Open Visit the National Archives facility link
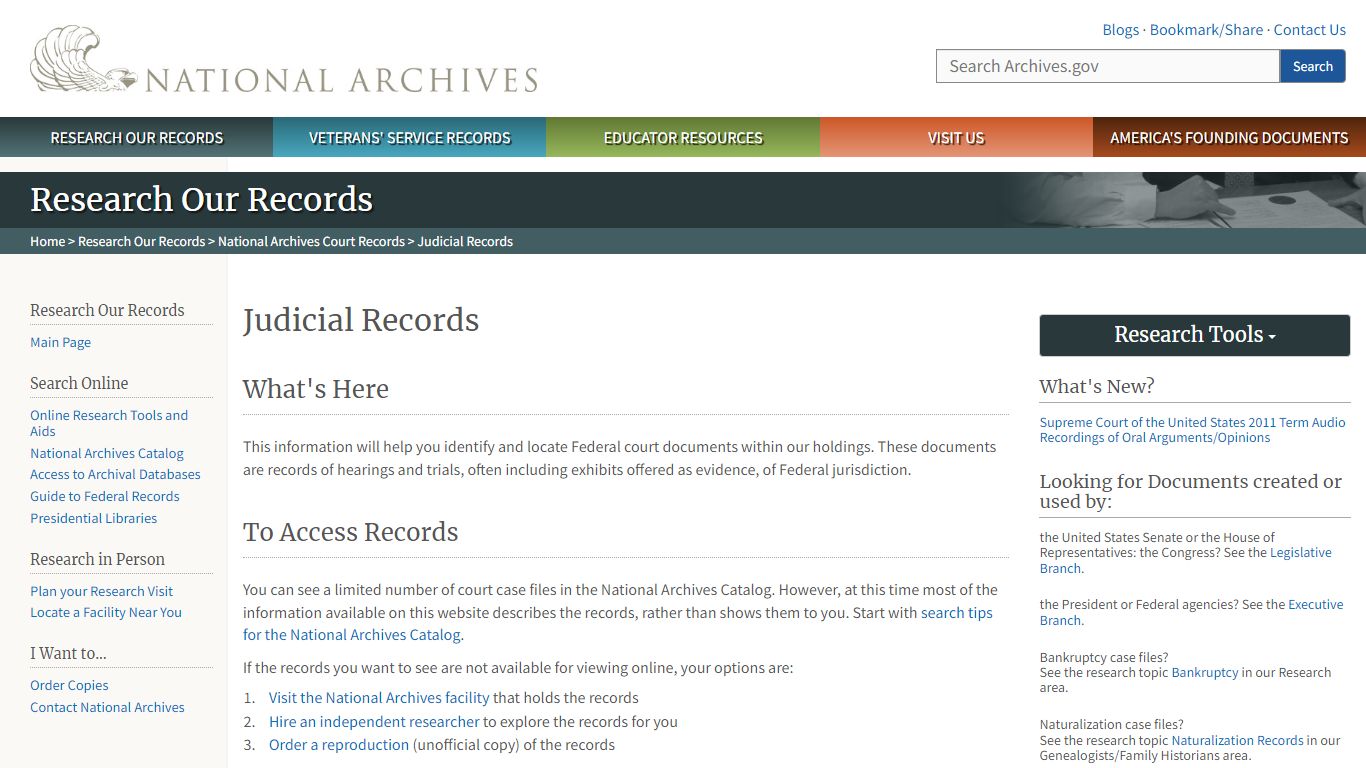Screen dimensions: 1366x768 (x=379, y=698)
